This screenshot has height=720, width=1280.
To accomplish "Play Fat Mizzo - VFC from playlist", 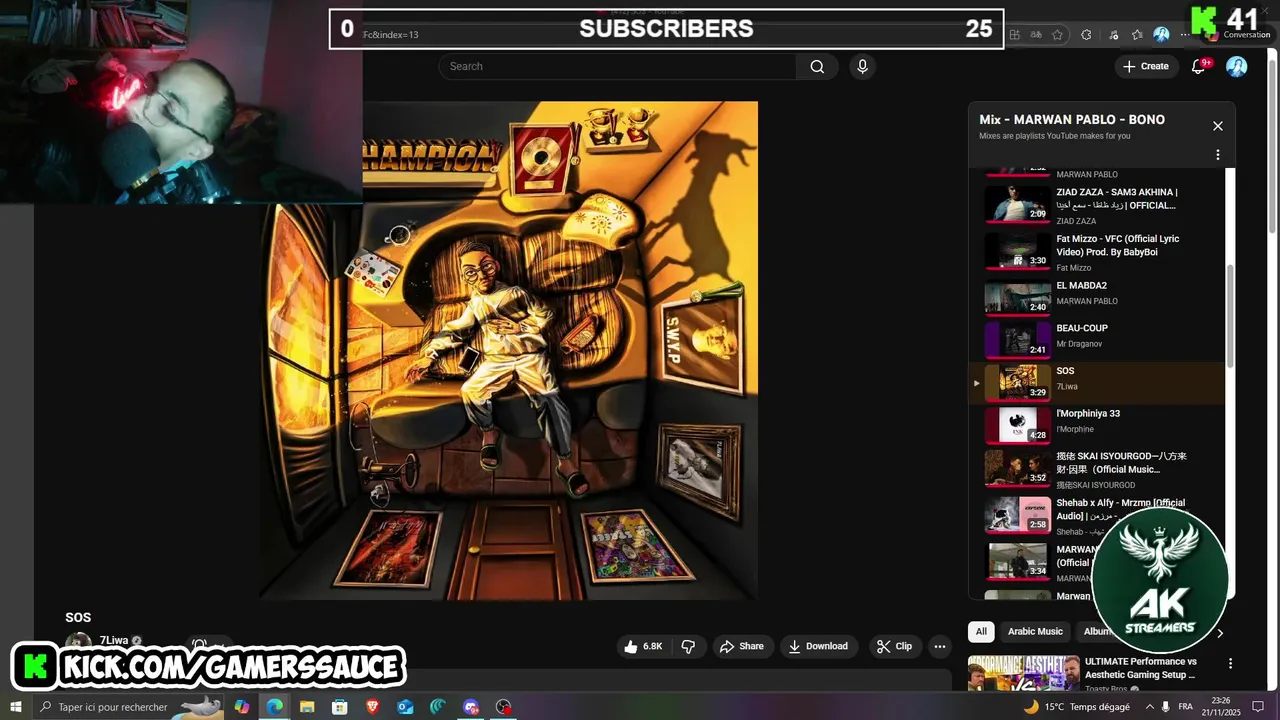I will [1097, 252].
